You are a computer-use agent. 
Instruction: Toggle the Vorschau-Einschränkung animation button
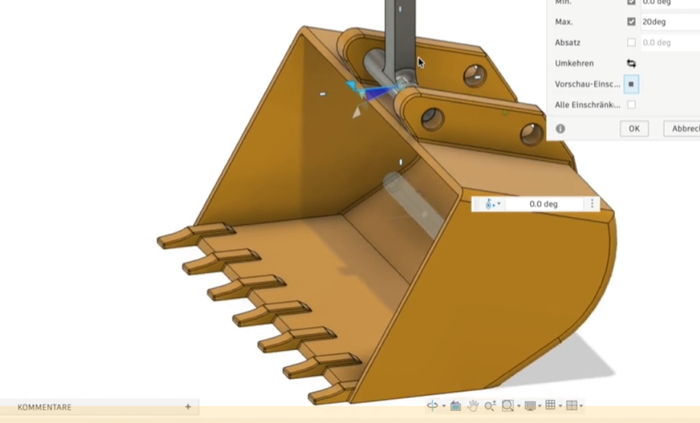point(631,84)
